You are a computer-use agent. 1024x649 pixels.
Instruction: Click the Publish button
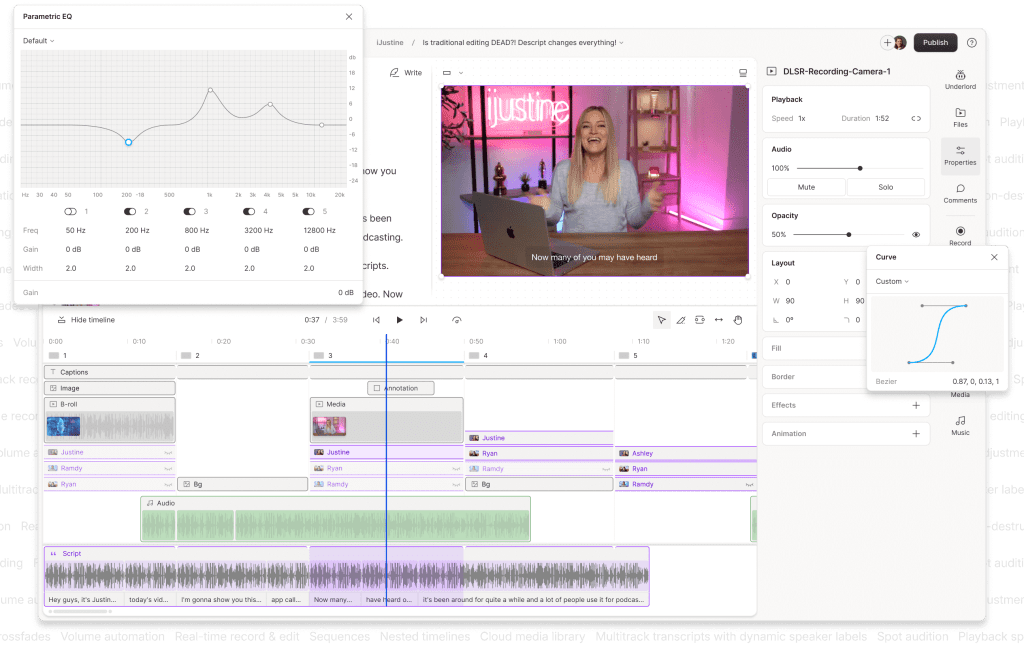(x=935, y=43)
